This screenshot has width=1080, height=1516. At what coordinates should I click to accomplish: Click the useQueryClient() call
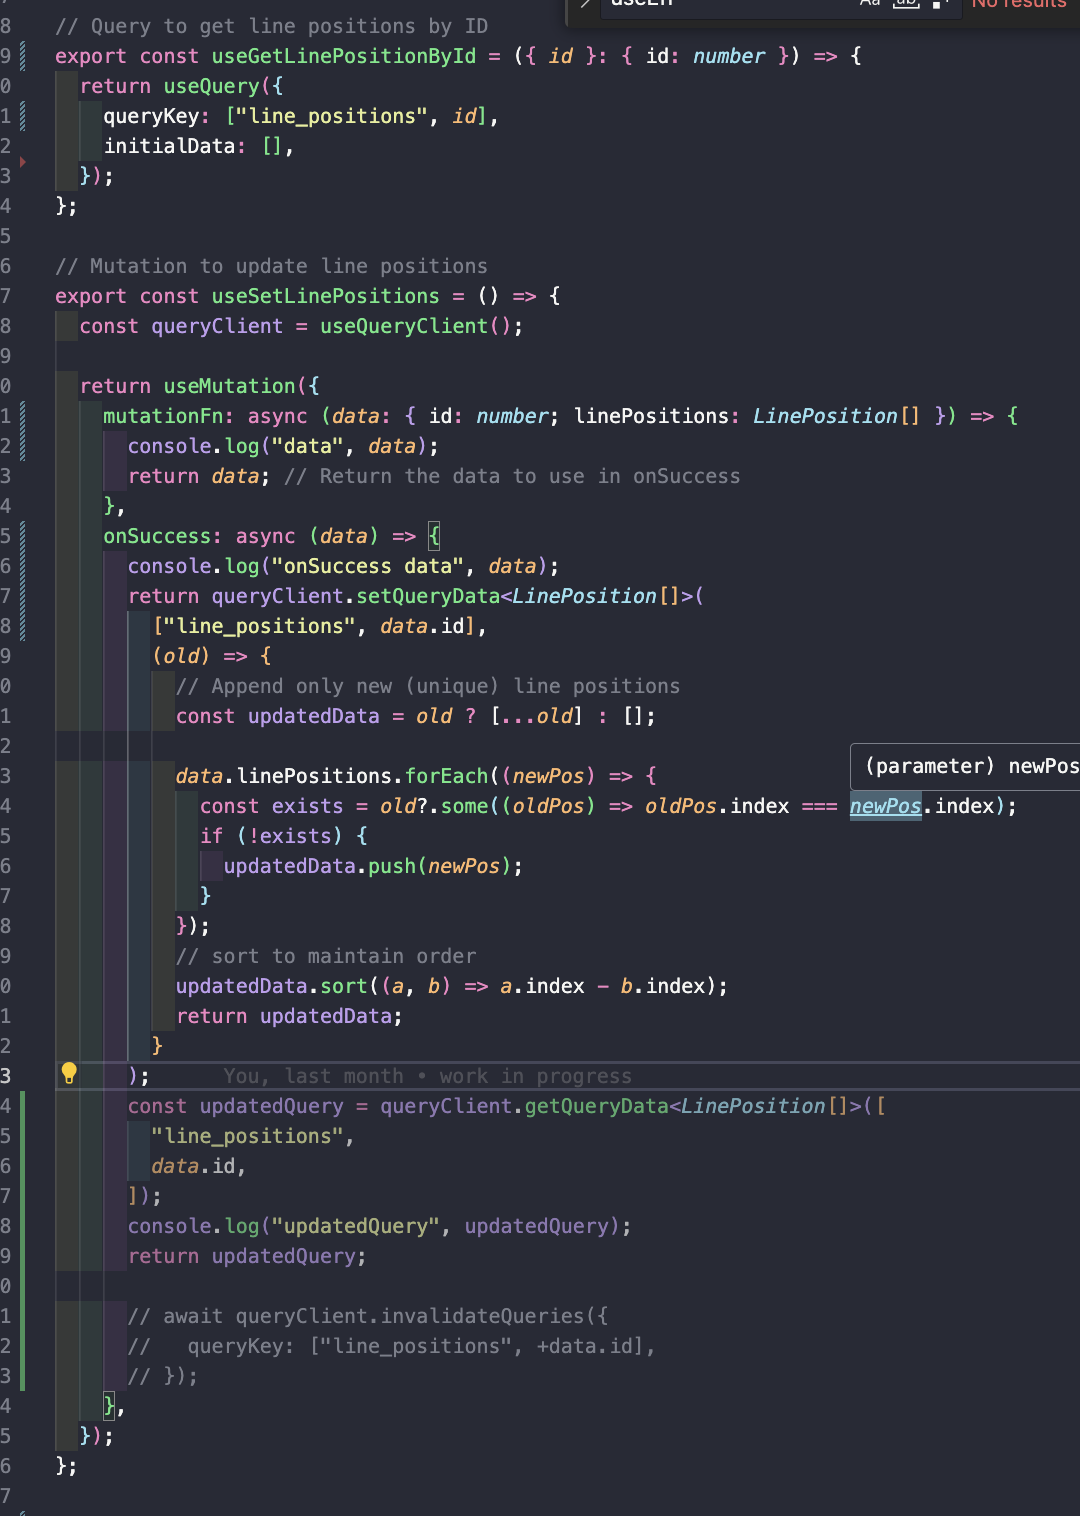(415, 326)
